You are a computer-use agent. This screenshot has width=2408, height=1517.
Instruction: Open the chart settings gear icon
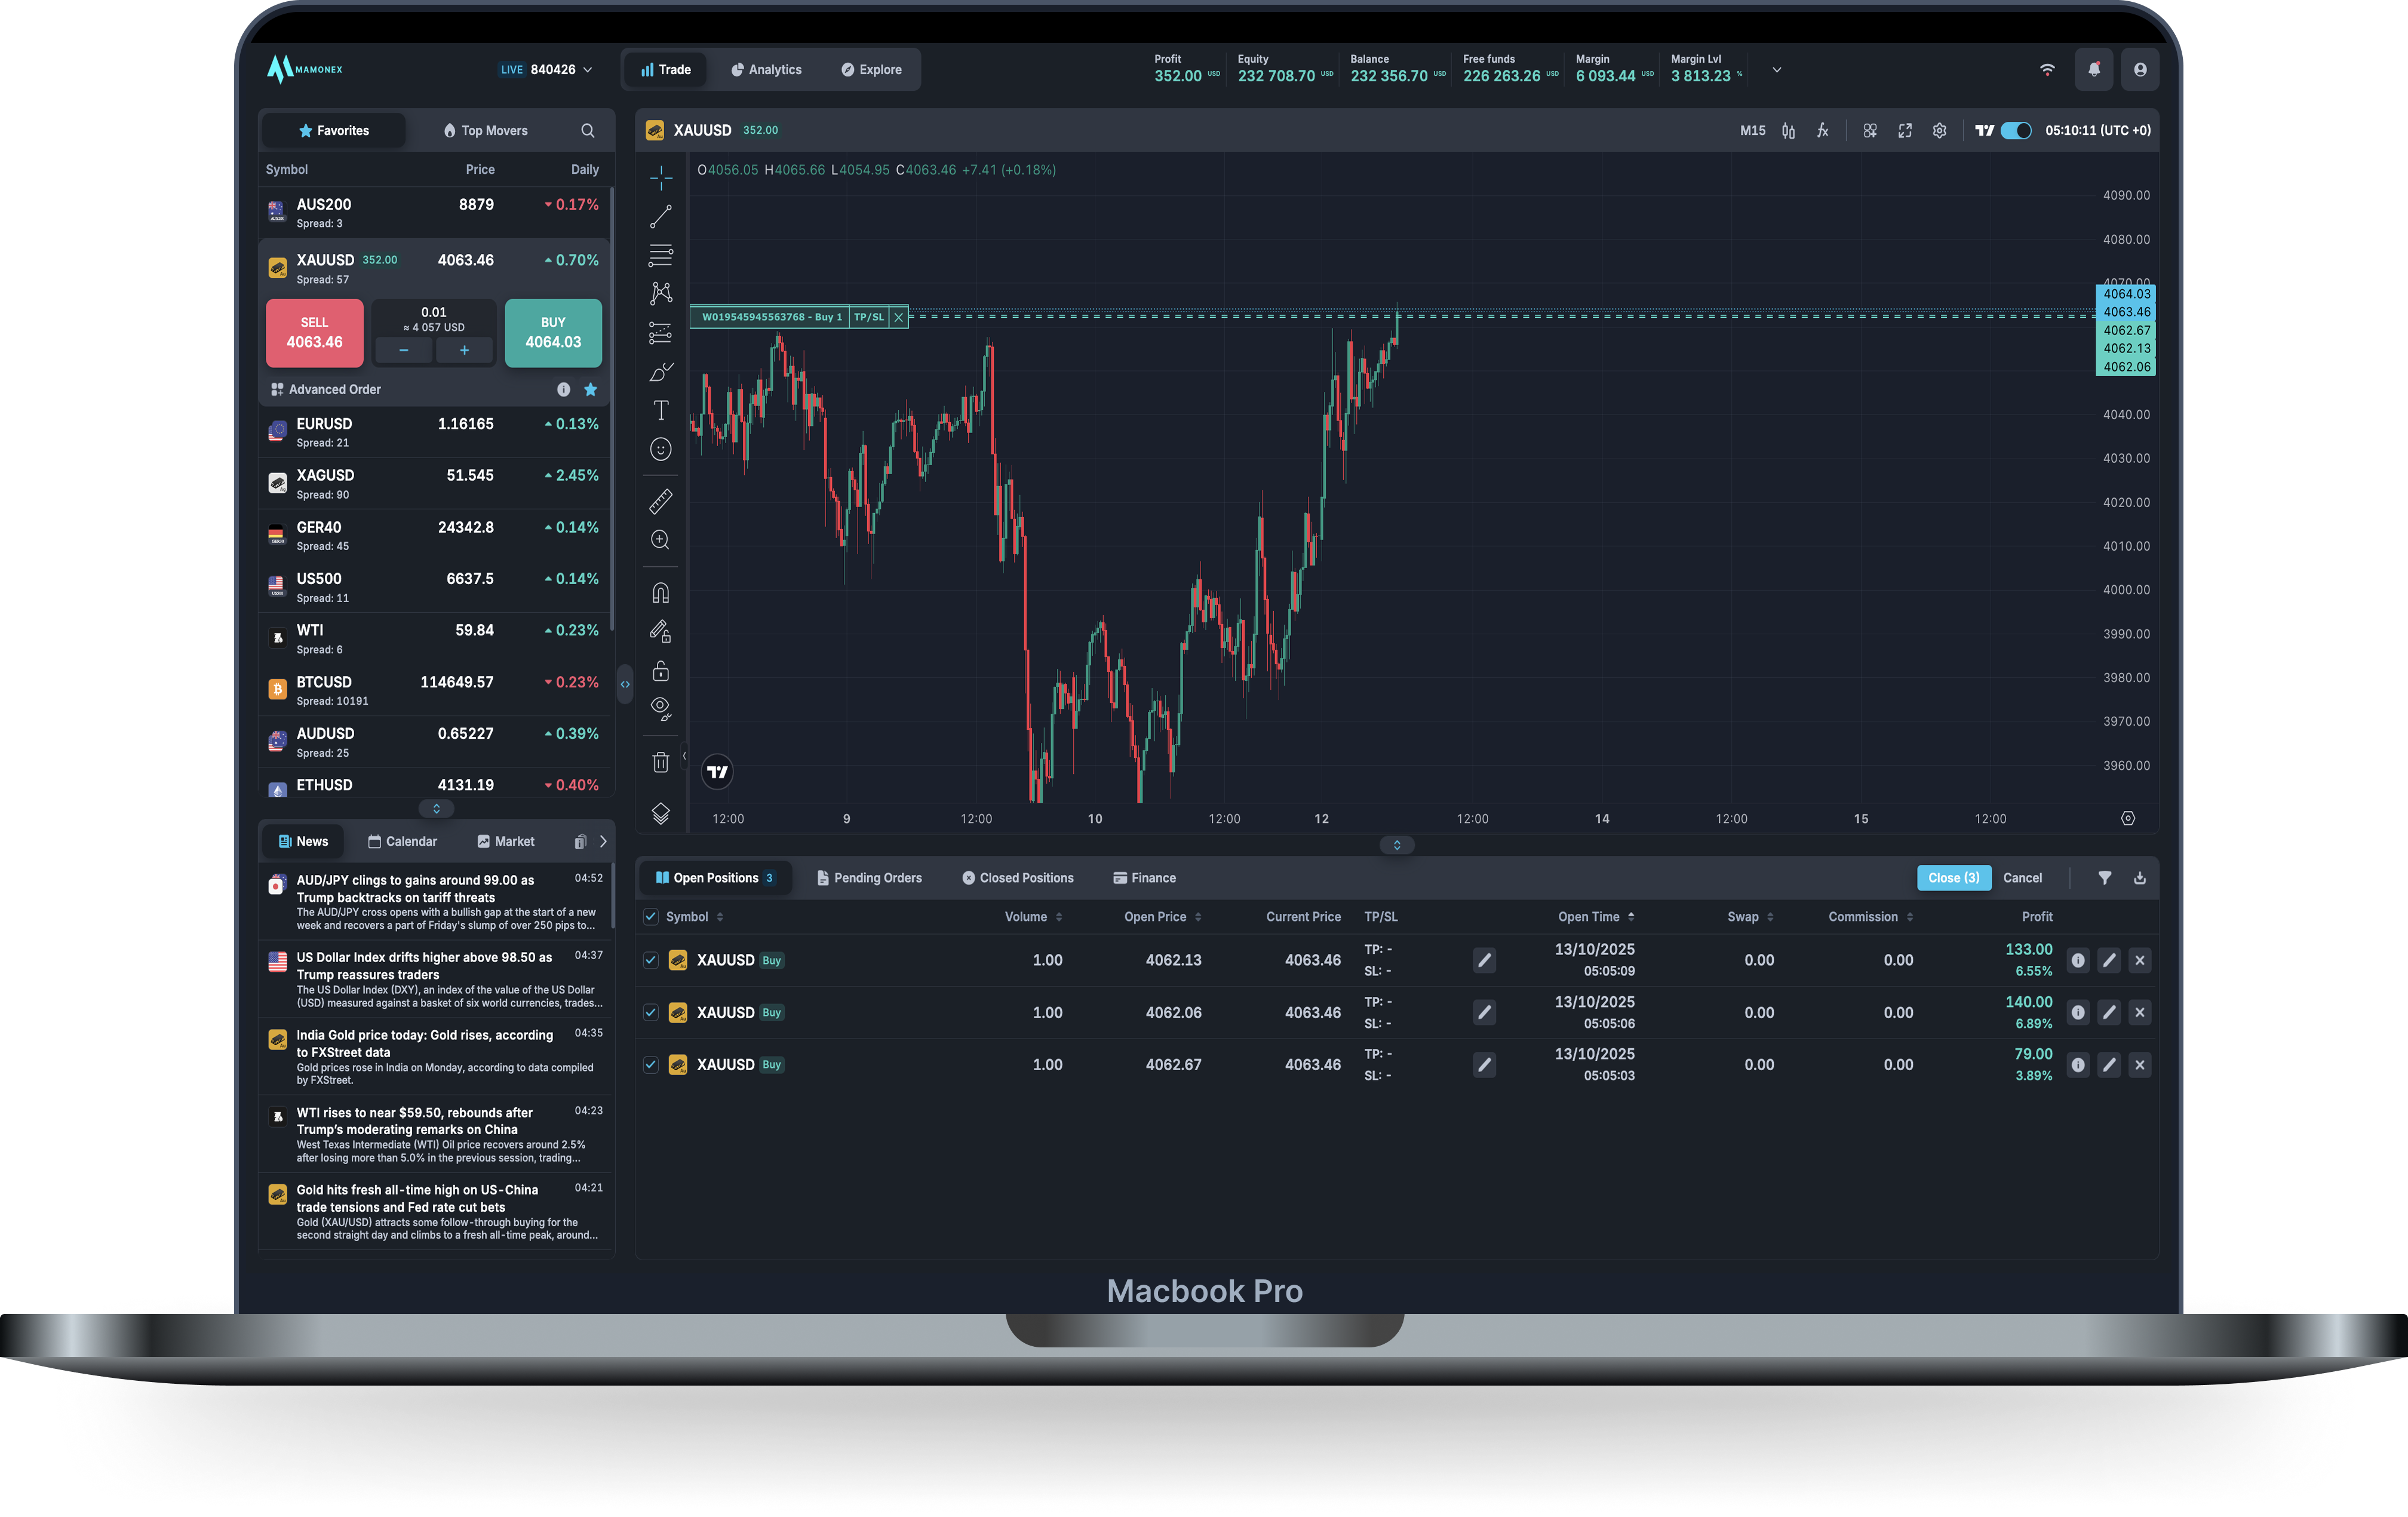coord(1939,131)
